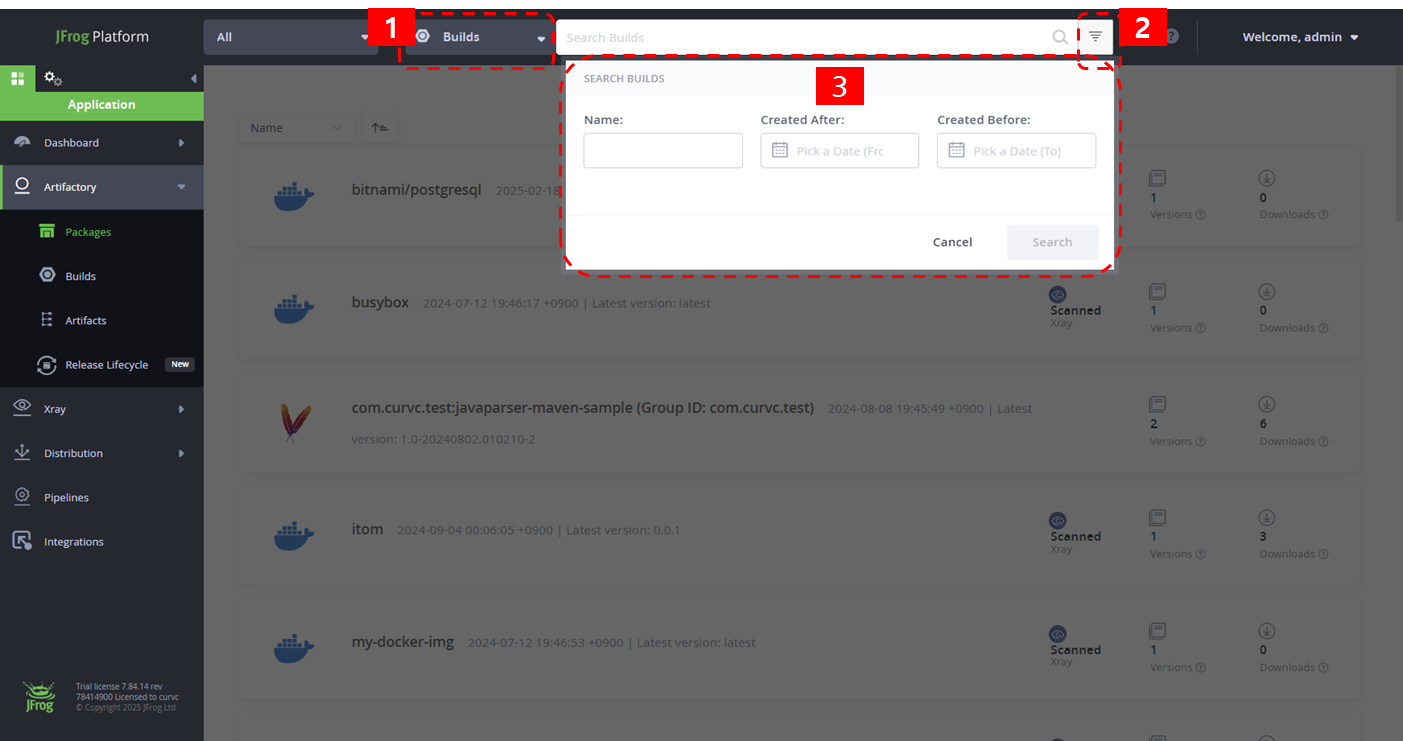Click the busybox Docker whale icon
This screenshot has width=1403, height=741.
(294, 307)
